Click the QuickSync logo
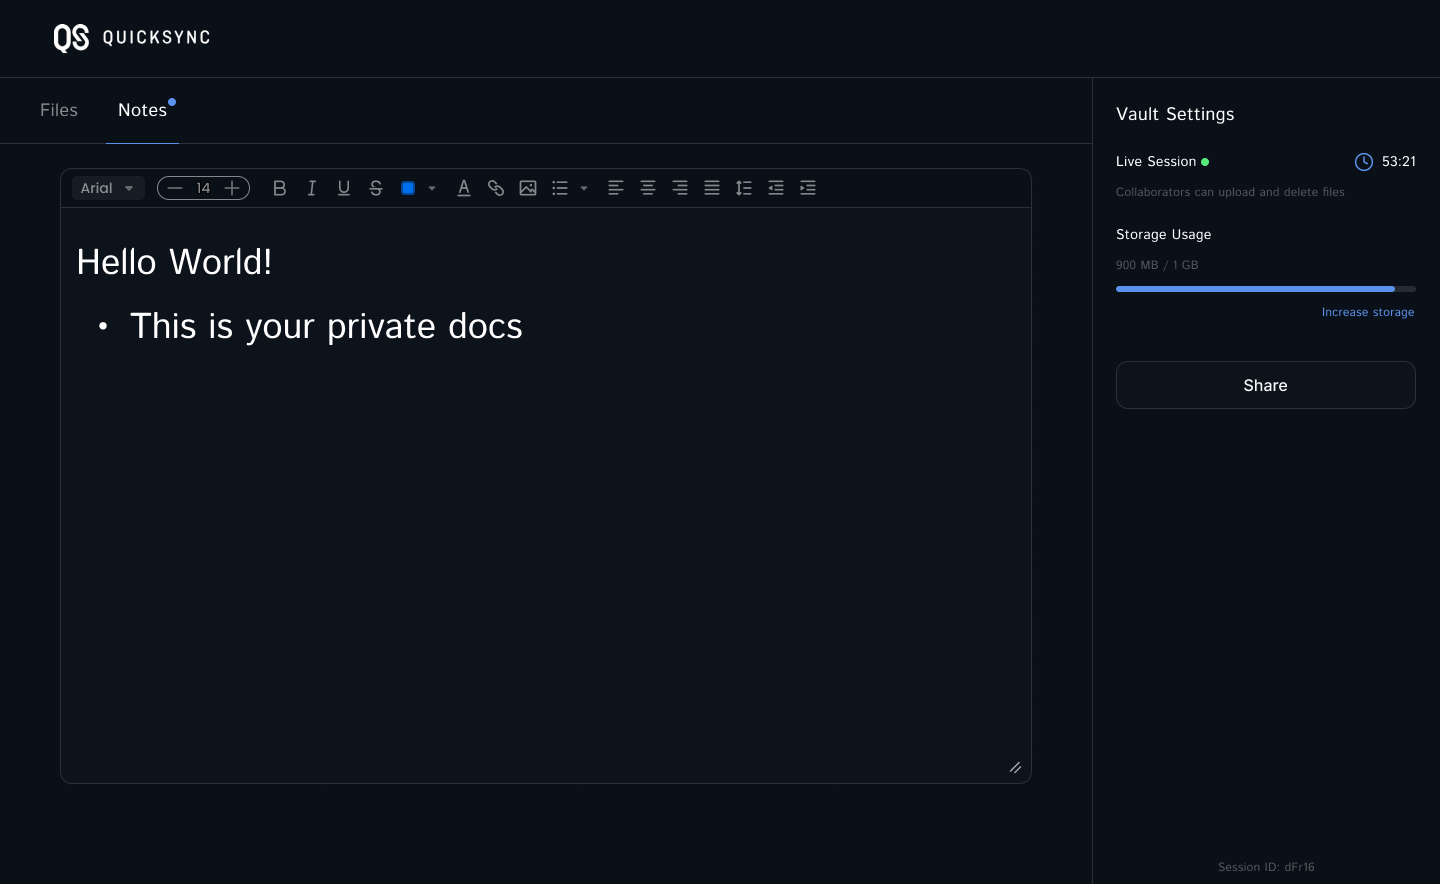1440x884 pixels. click(x=132, y=38)
